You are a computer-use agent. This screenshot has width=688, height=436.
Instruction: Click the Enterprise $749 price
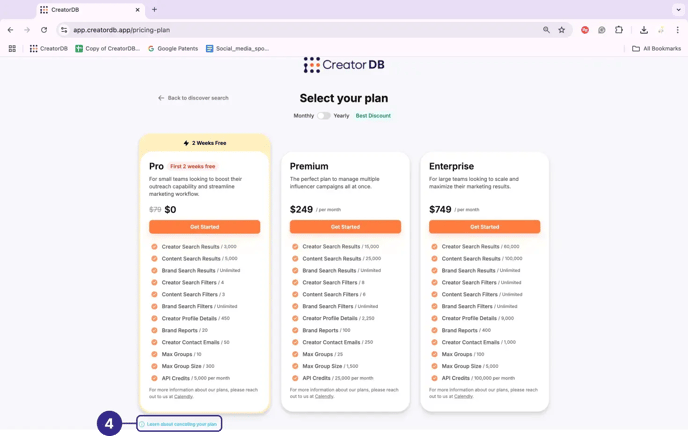pos(441,210)
